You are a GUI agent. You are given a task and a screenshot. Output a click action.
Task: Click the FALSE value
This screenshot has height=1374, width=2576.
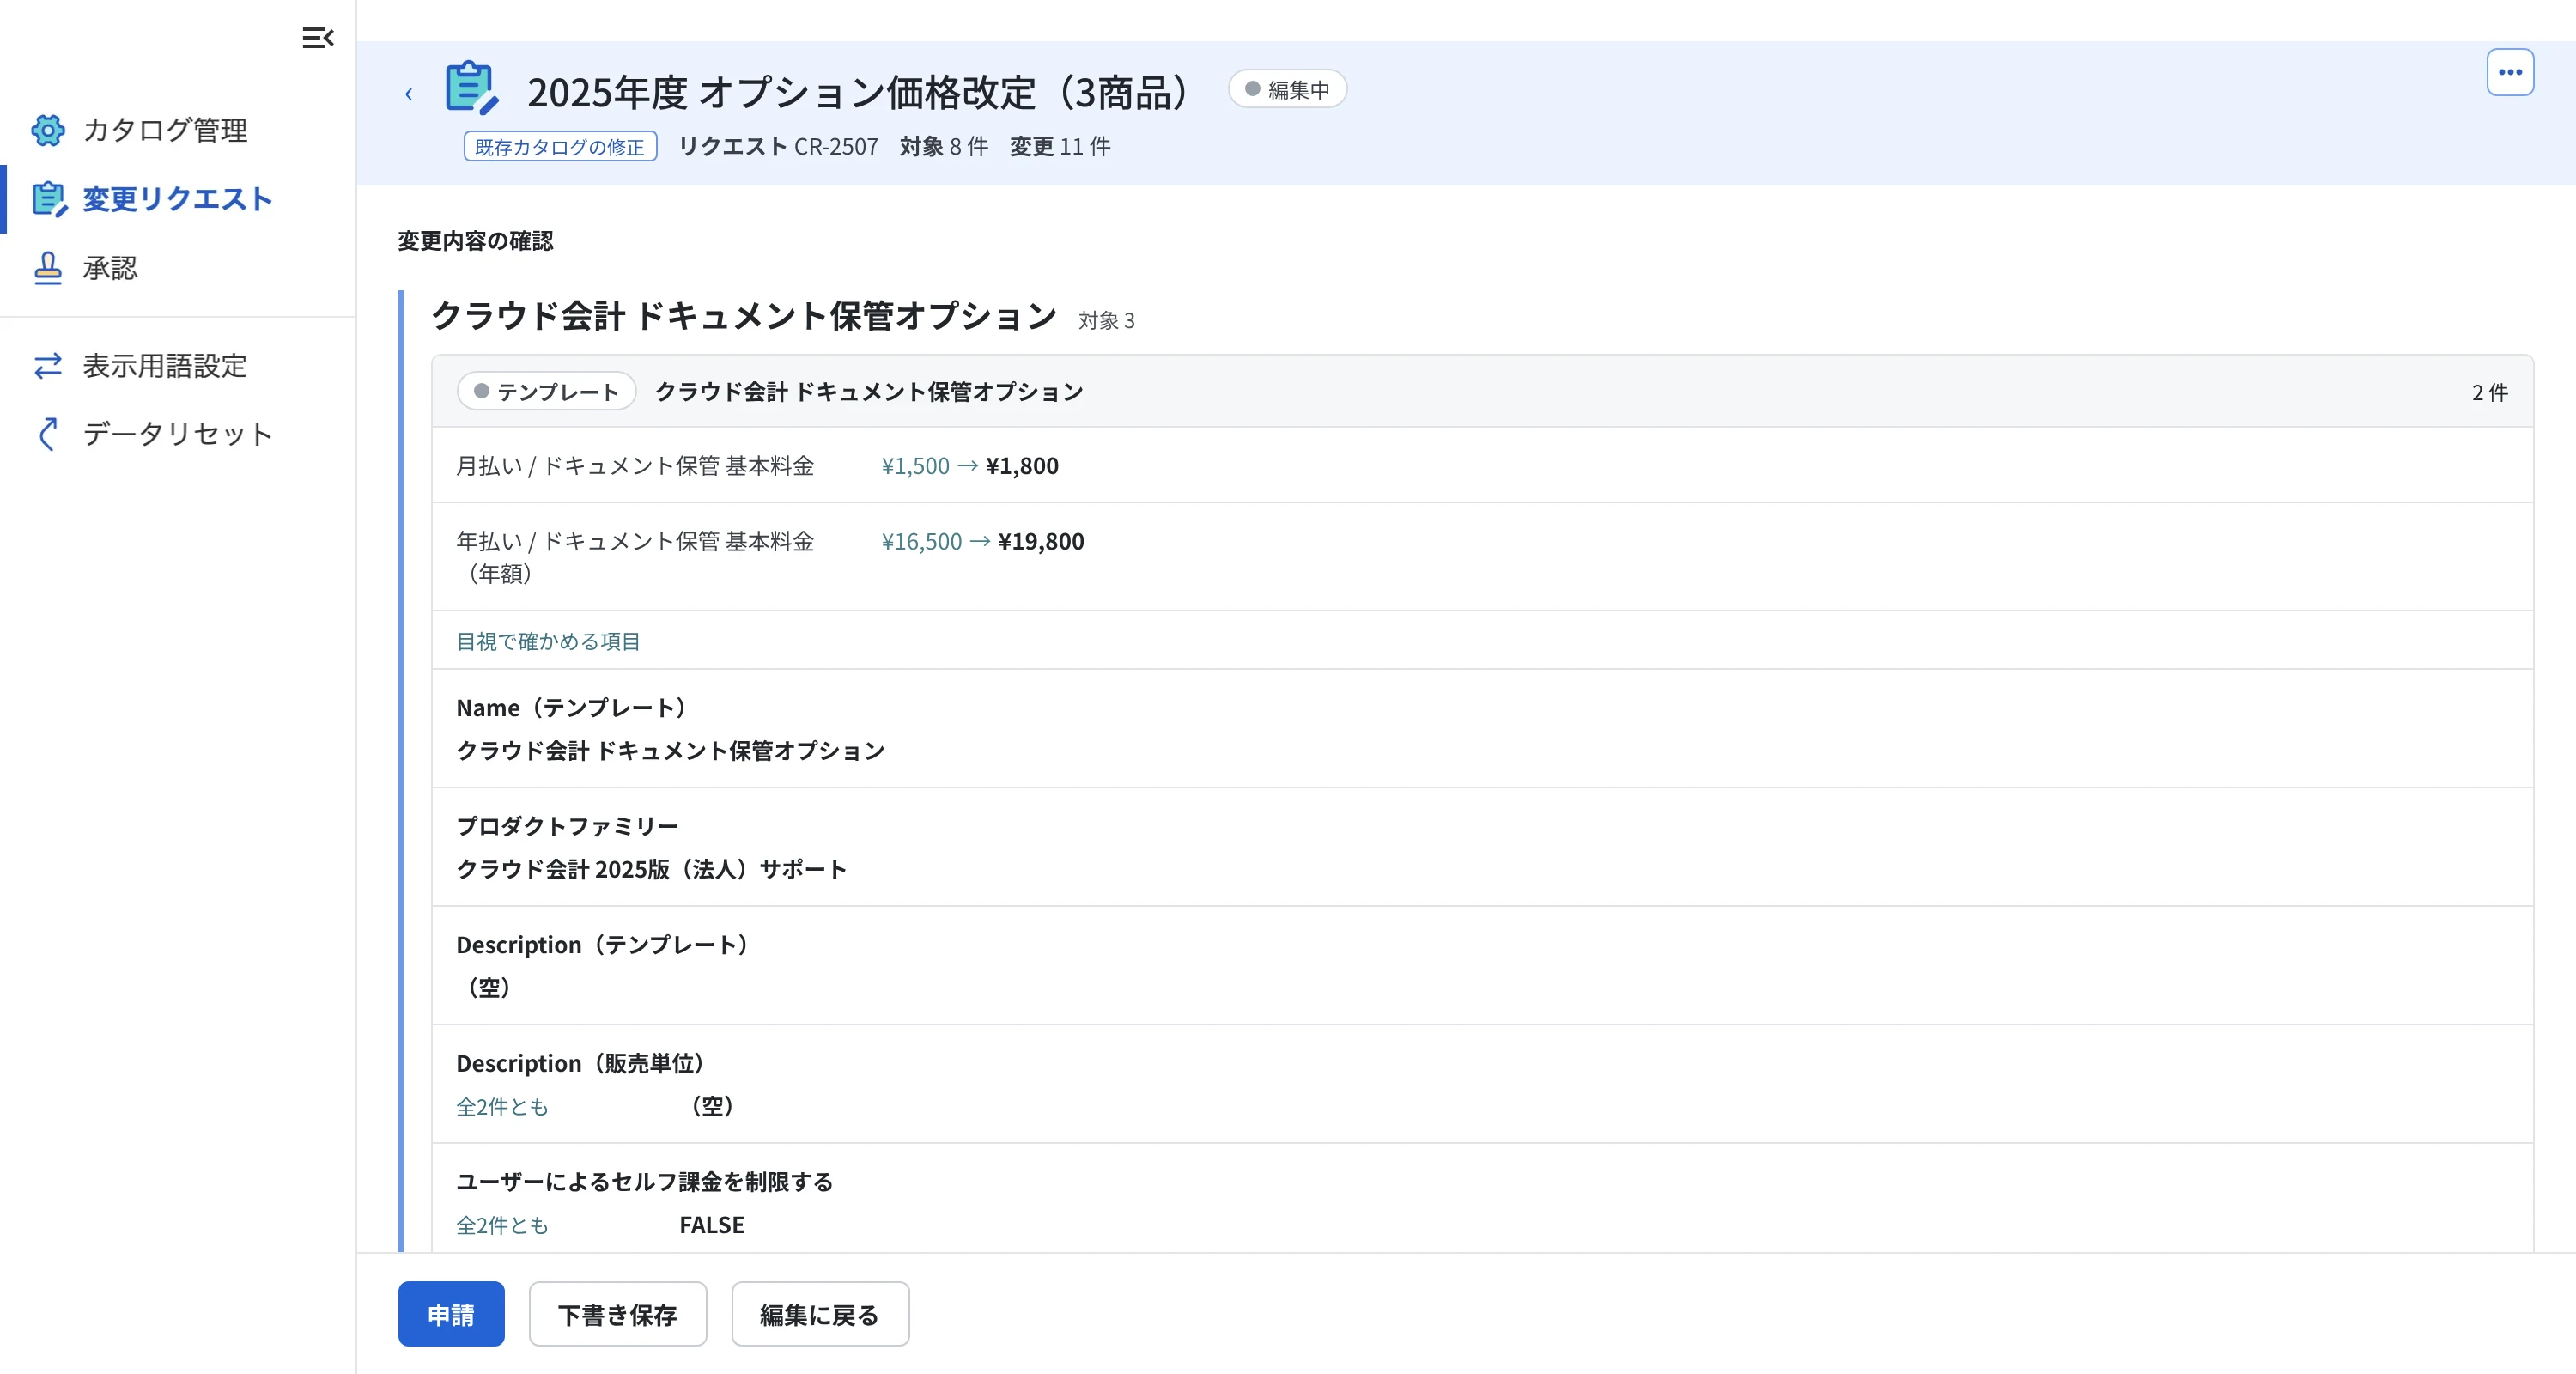(712, 1225)
